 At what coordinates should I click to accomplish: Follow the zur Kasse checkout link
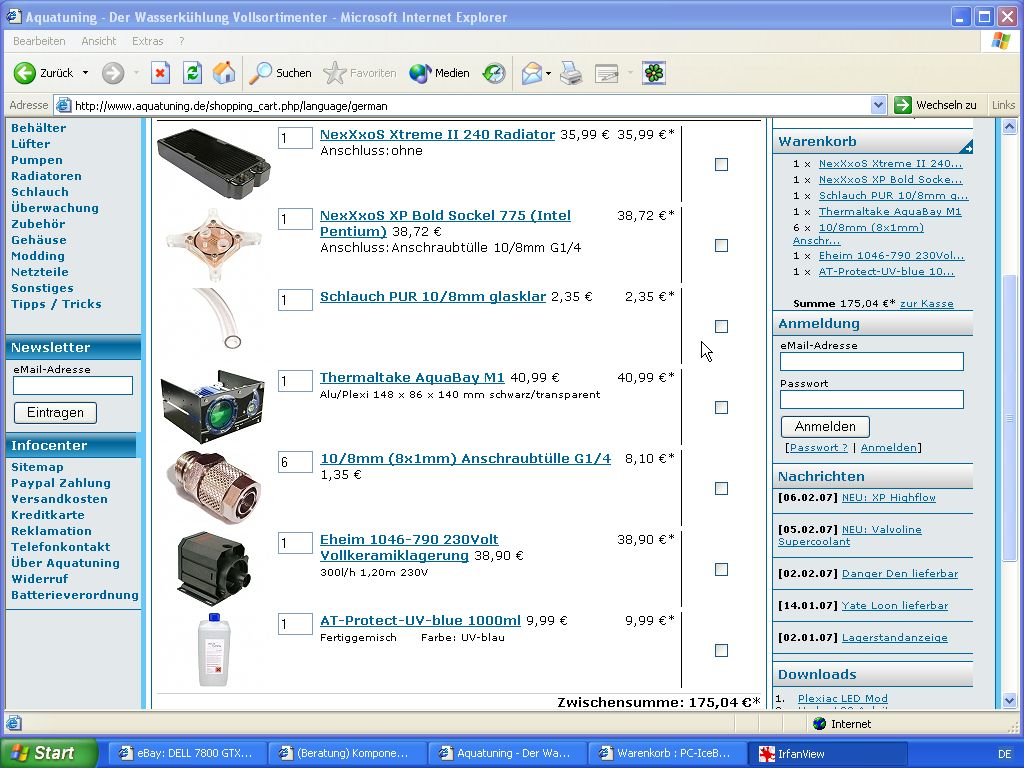click(927, 304)
